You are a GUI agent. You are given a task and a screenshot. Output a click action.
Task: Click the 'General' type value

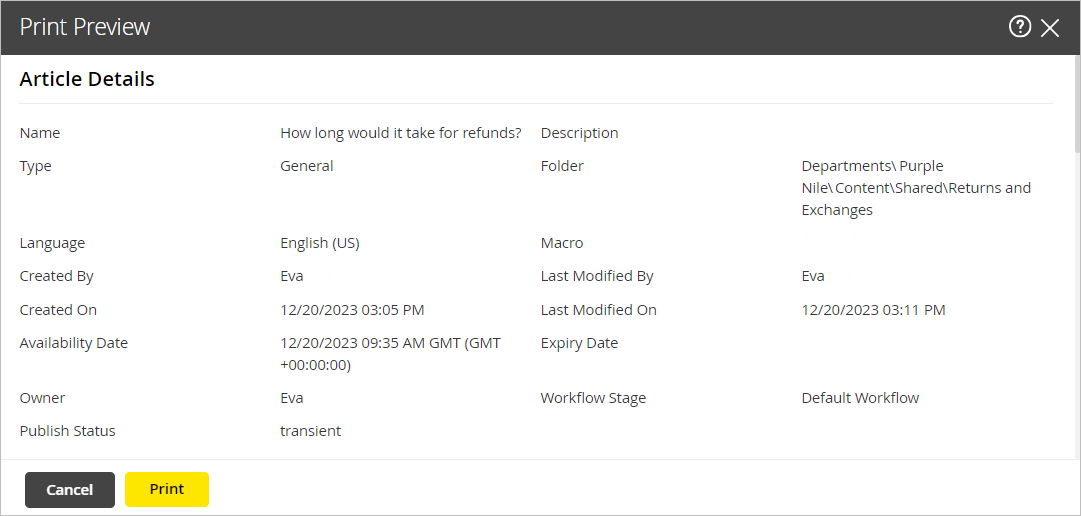307,166
